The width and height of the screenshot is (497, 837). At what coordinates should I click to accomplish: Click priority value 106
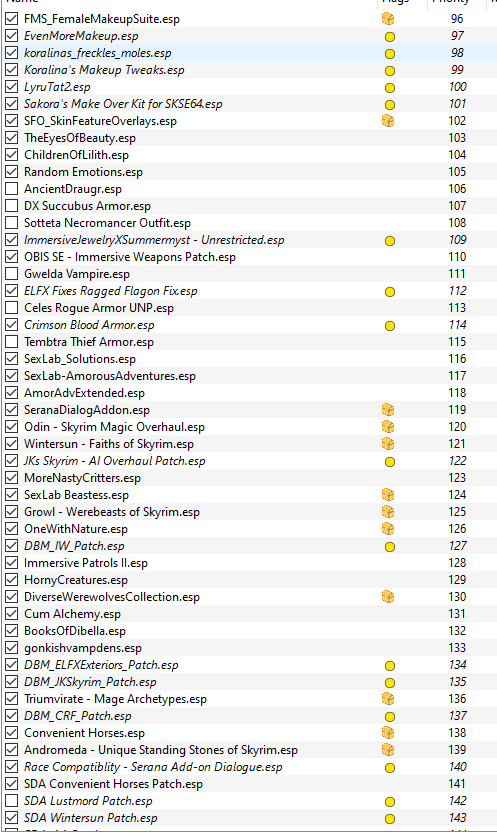[457, 189]
